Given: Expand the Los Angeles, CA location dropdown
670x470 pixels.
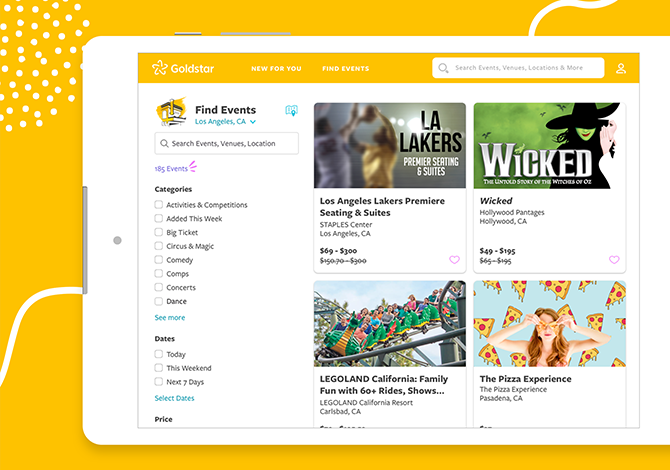Looking at the screenshot, I should (x=225, y=122).
